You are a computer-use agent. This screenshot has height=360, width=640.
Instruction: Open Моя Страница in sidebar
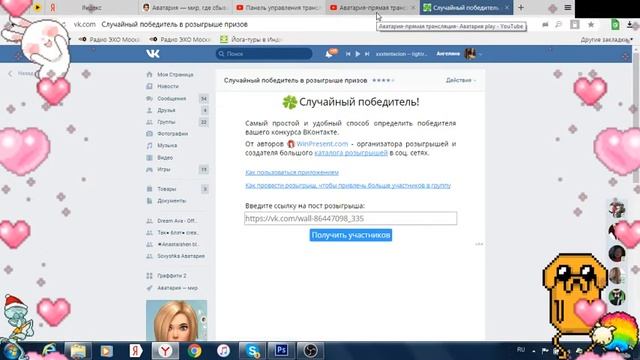coord(176,75)
